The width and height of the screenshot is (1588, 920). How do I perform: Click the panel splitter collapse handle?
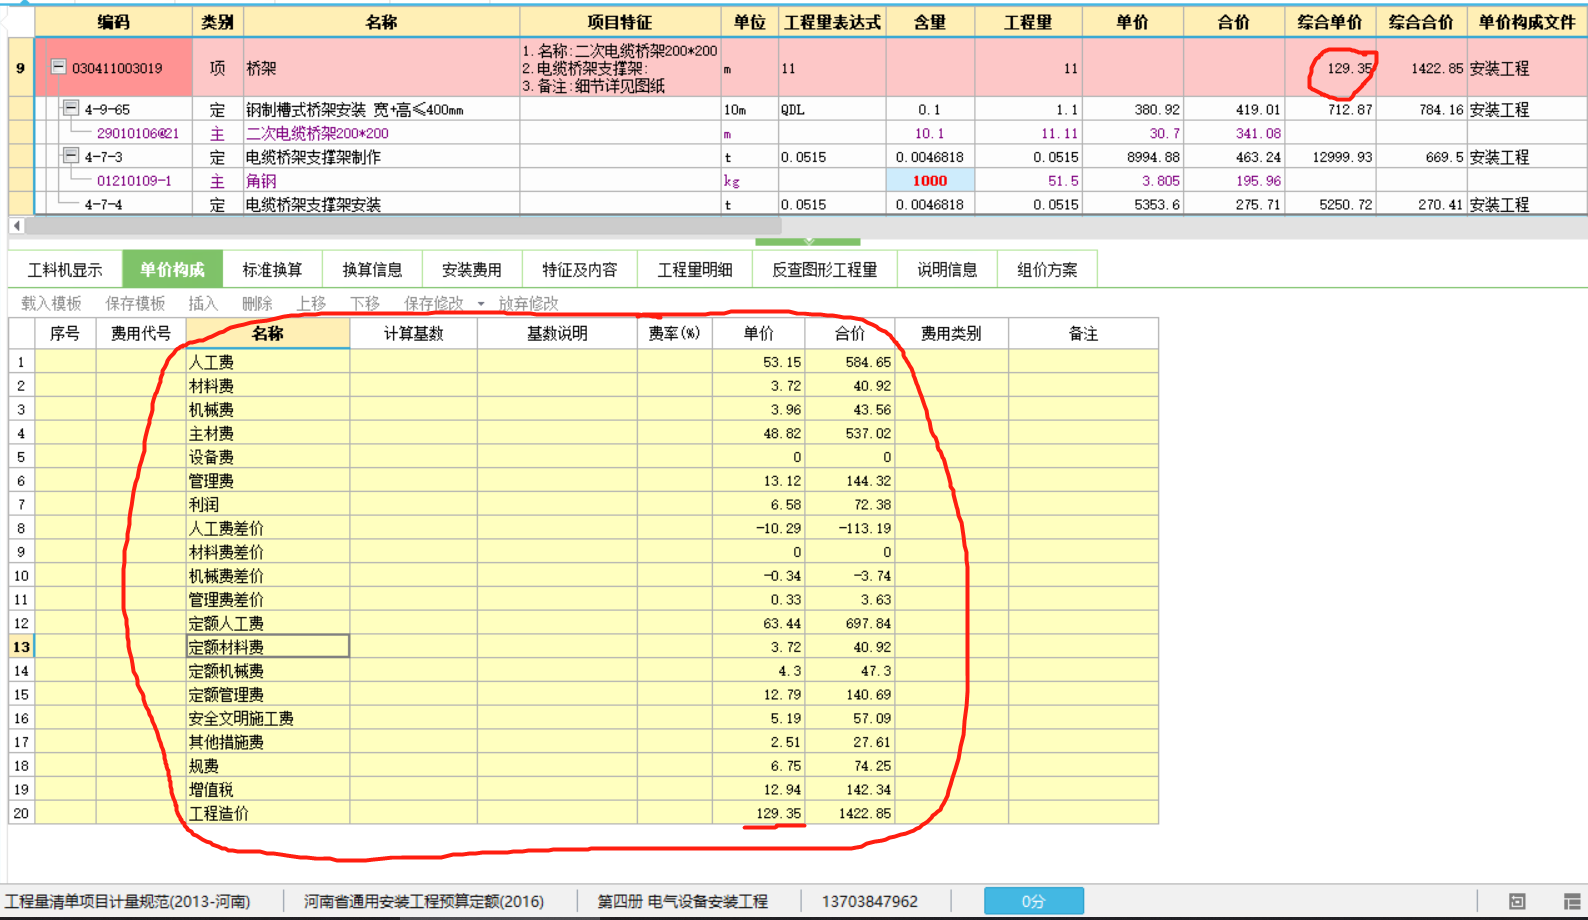pos(808,241)
